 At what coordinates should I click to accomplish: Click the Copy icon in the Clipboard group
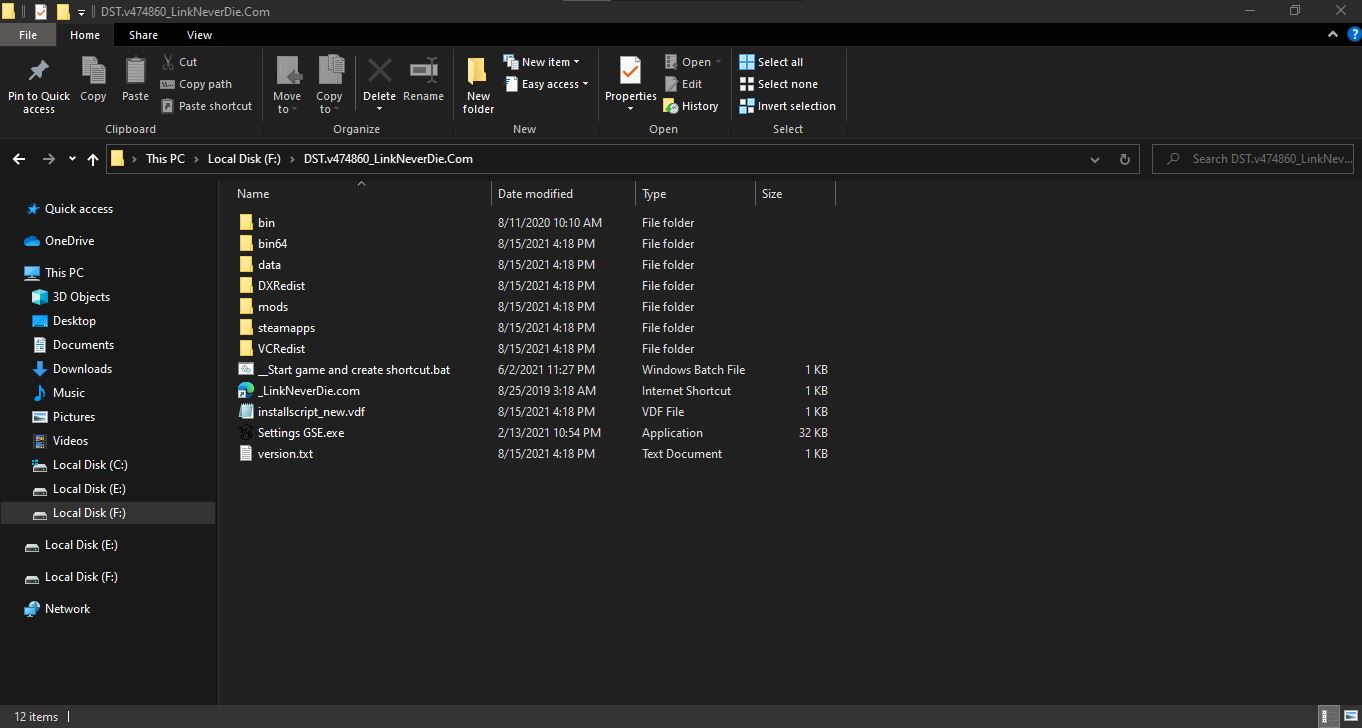pyautogui.click(x=93, y=72)
